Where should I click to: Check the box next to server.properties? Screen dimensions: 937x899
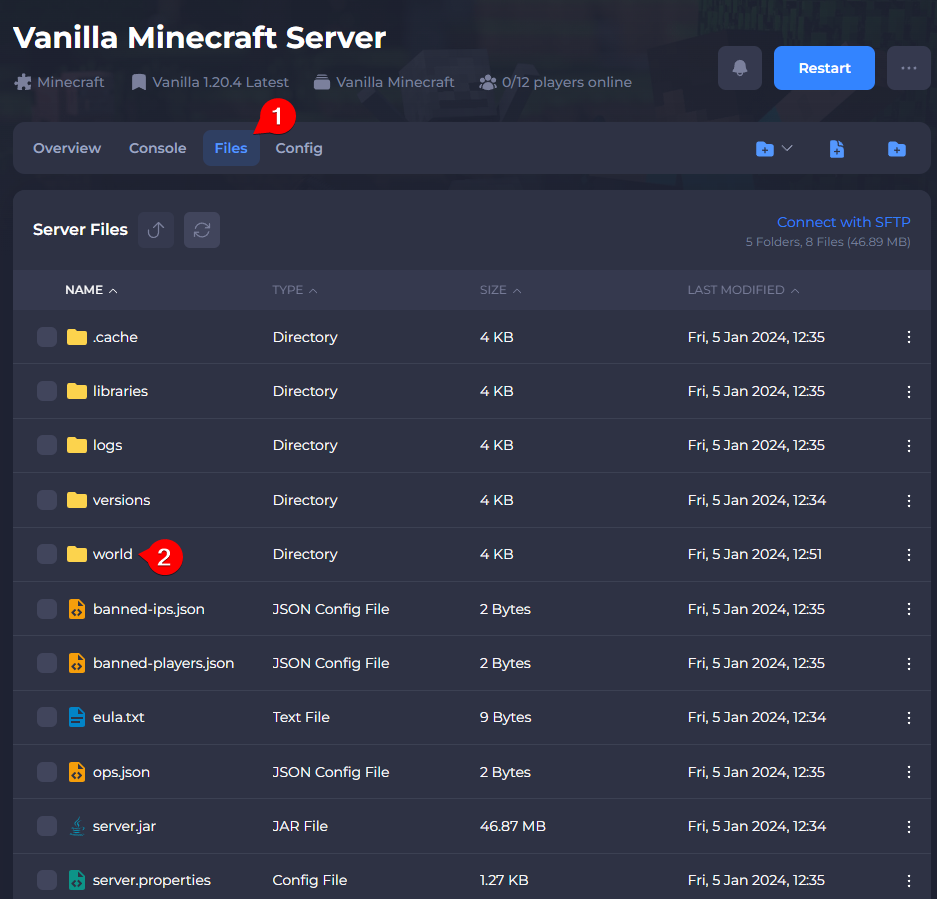47,880
